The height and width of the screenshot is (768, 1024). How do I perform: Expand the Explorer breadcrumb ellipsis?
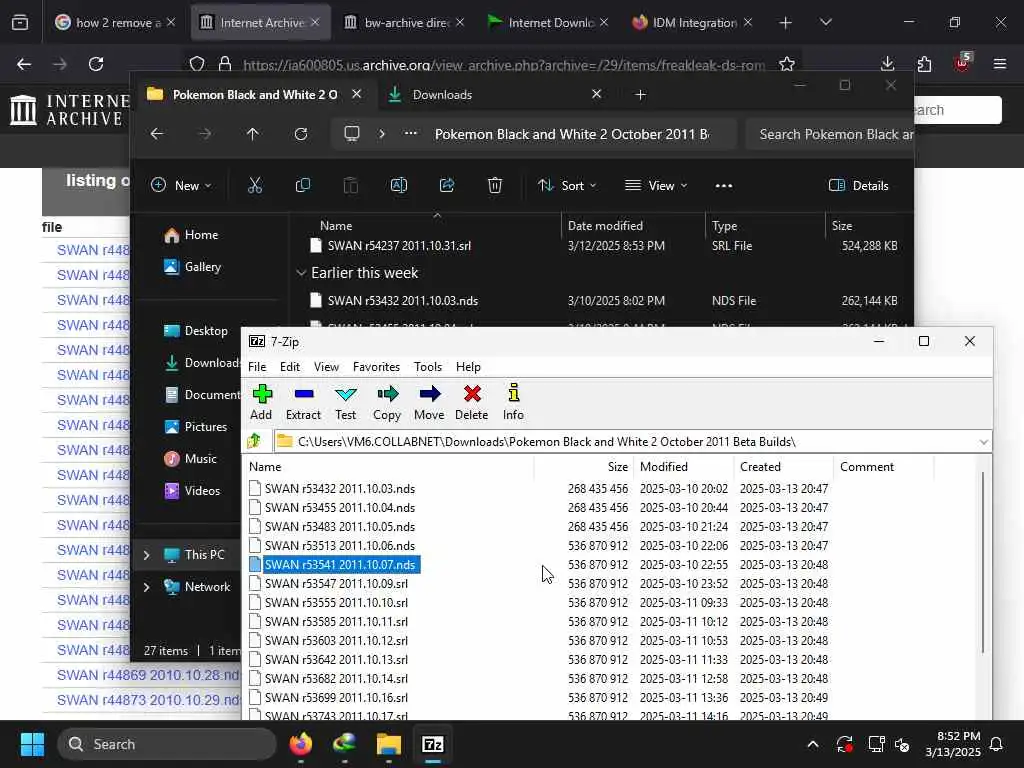(411, 134)
